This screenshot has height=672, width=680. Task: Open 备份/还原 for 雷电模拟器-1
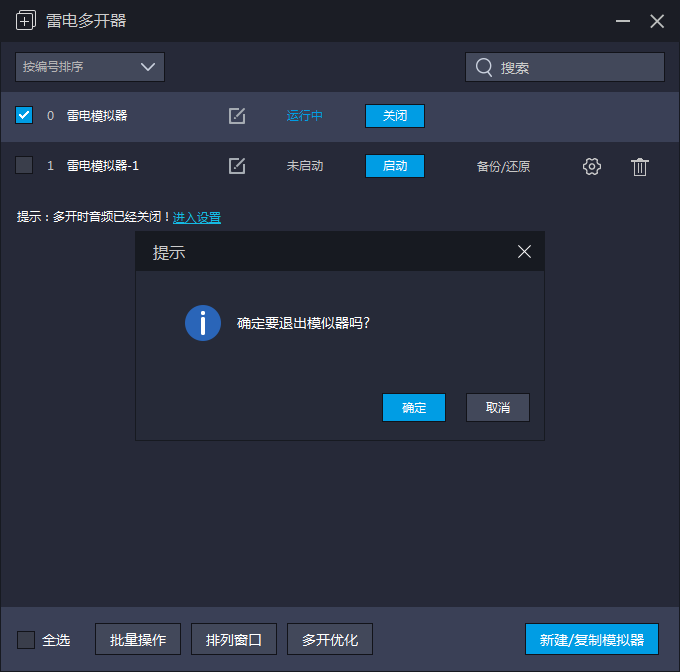[503, 166]
